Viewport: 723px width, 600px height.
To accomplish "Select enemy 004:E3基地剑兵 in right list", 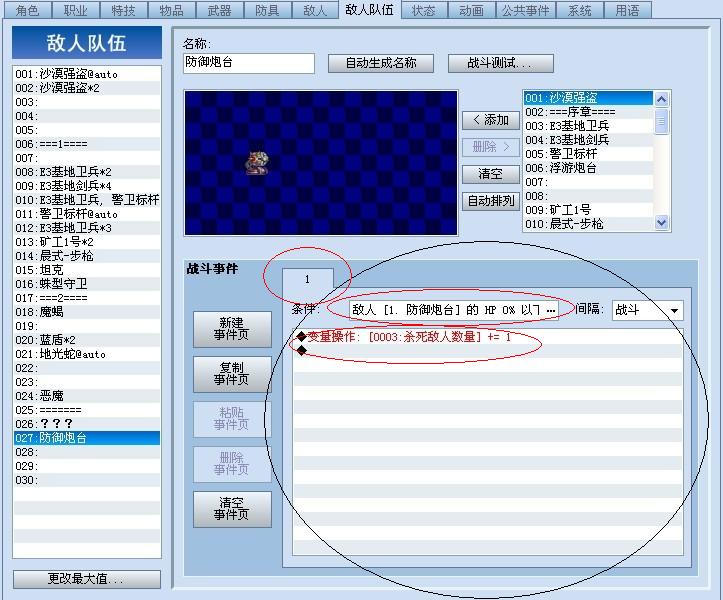I will coord(588,140).
